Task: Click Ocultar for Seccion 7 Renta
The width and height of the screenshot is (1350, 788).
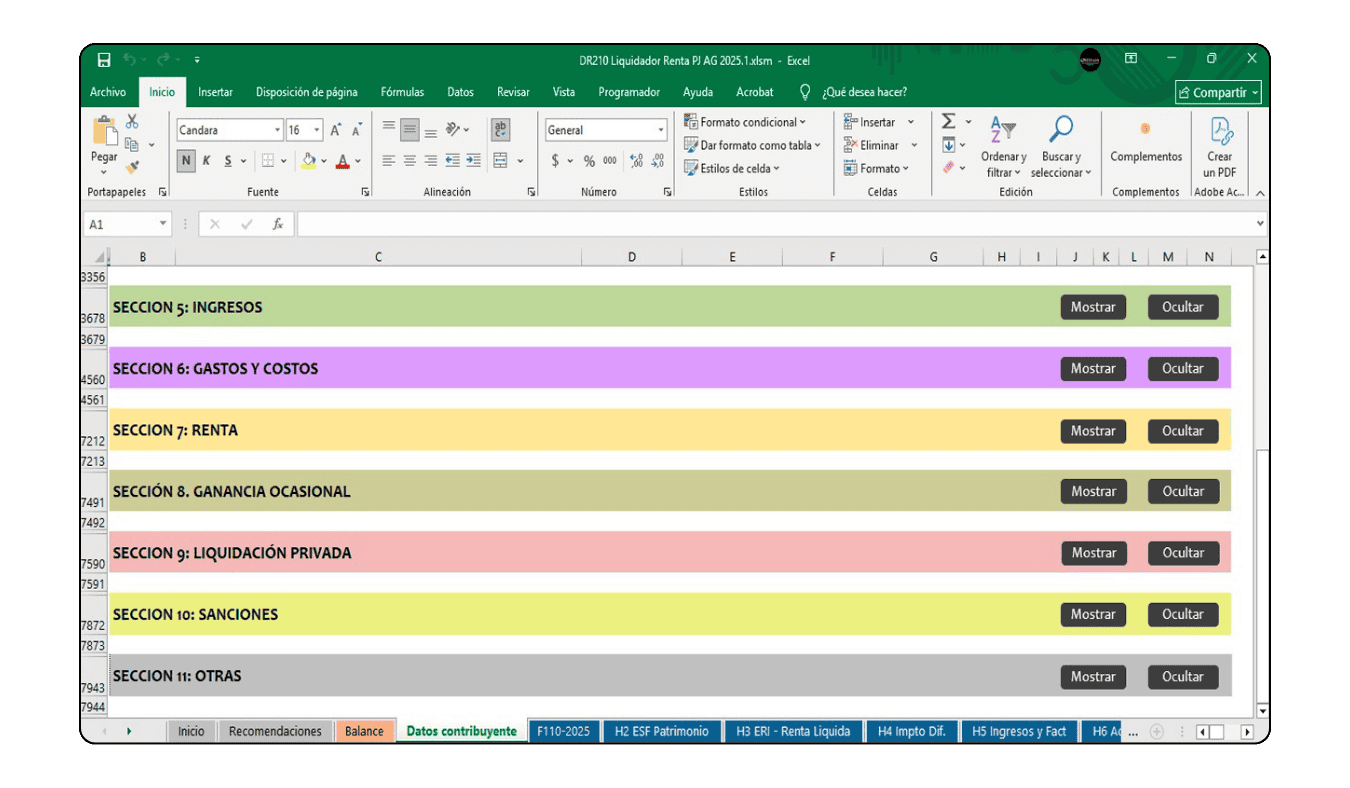Action: point(1182,431)
